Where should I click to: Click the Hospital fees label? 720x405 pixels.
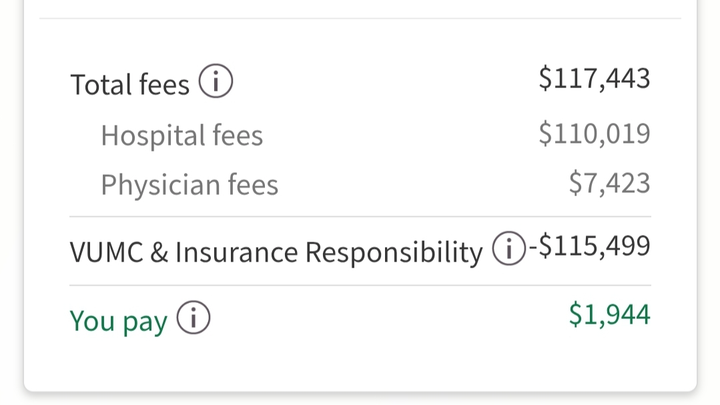pyautogui.click(x=181, y=136)
